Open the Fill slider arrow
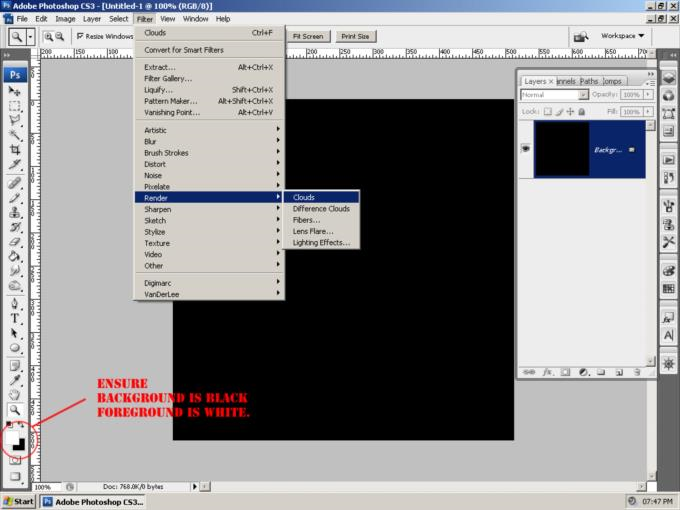680x510 pixels. (x=649, y=112)
